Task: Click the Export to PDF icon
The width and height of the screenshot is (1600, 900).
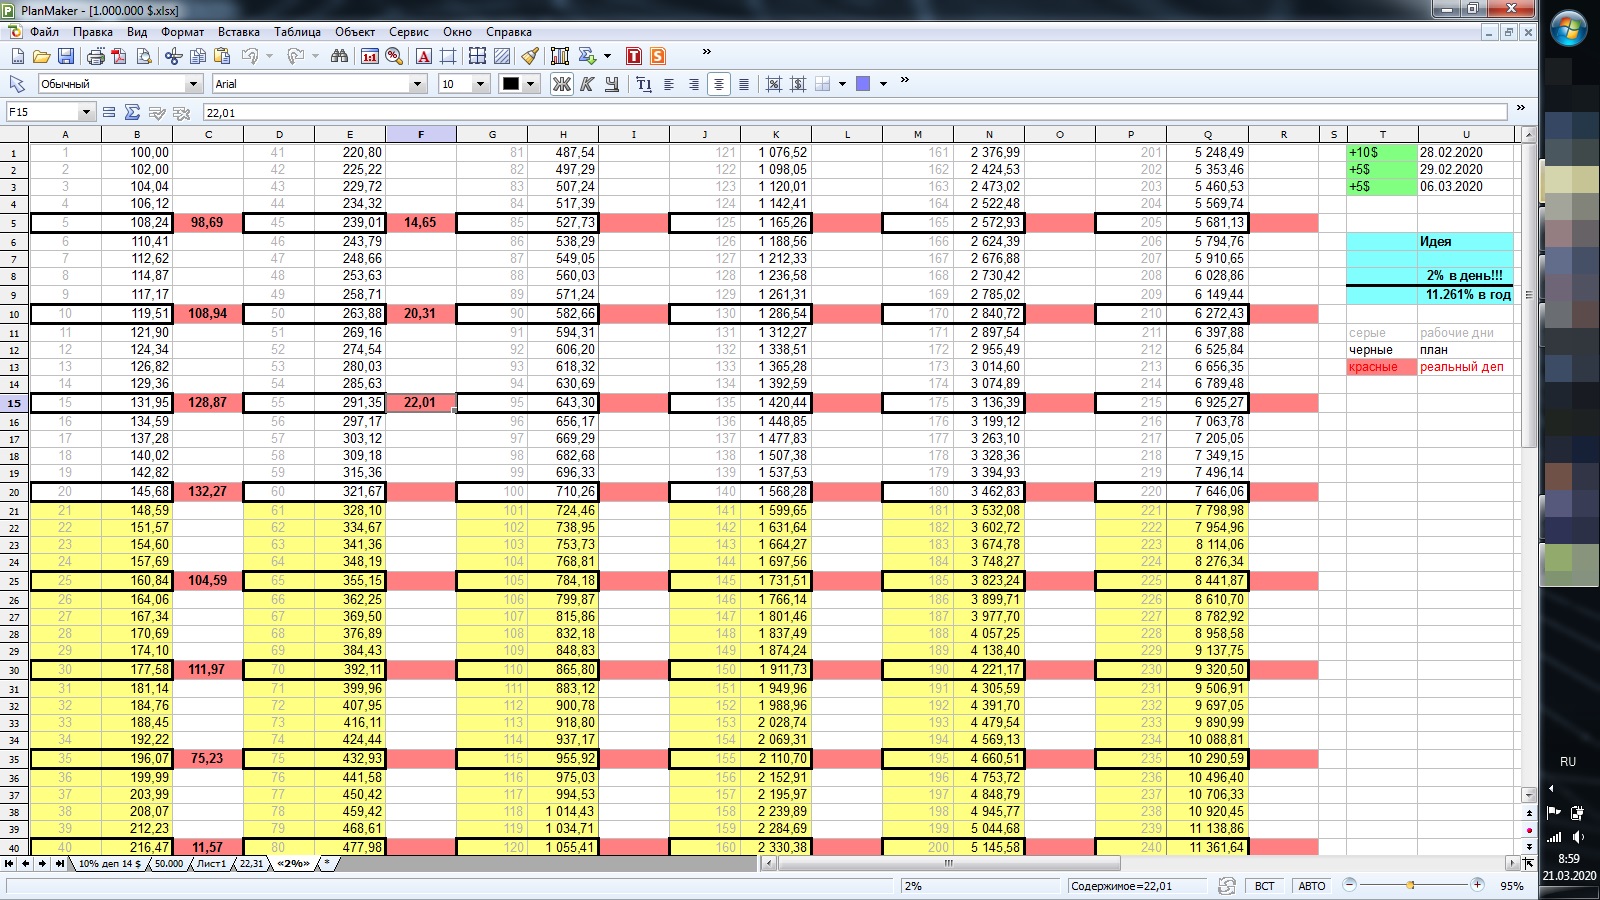Action: 119,57
